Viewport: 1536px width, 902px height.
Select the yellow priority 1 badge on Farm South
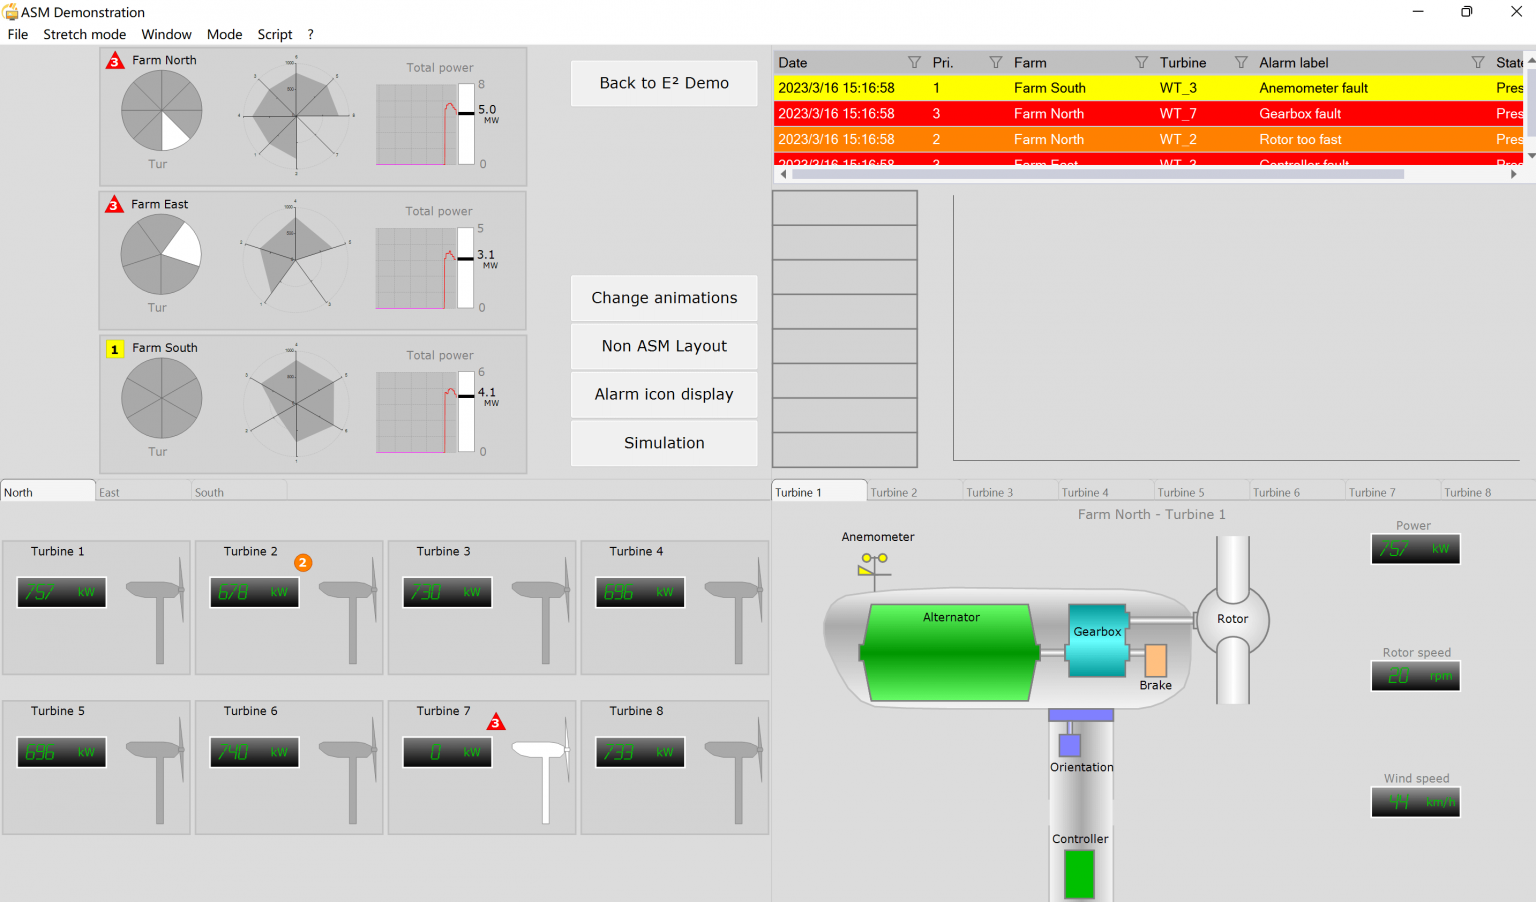115,349
